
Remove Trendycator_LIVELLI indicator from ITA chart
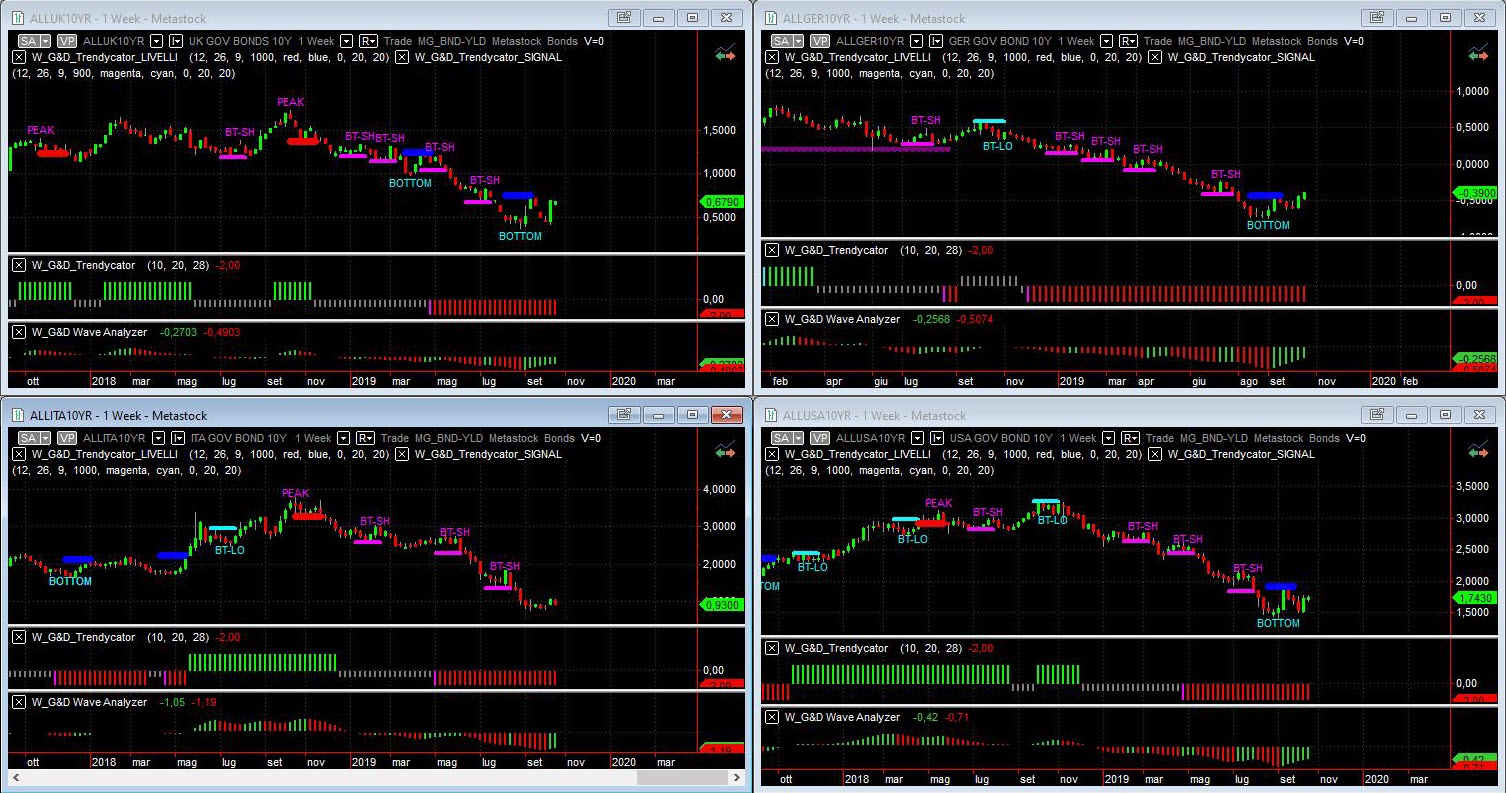(18, 454)
